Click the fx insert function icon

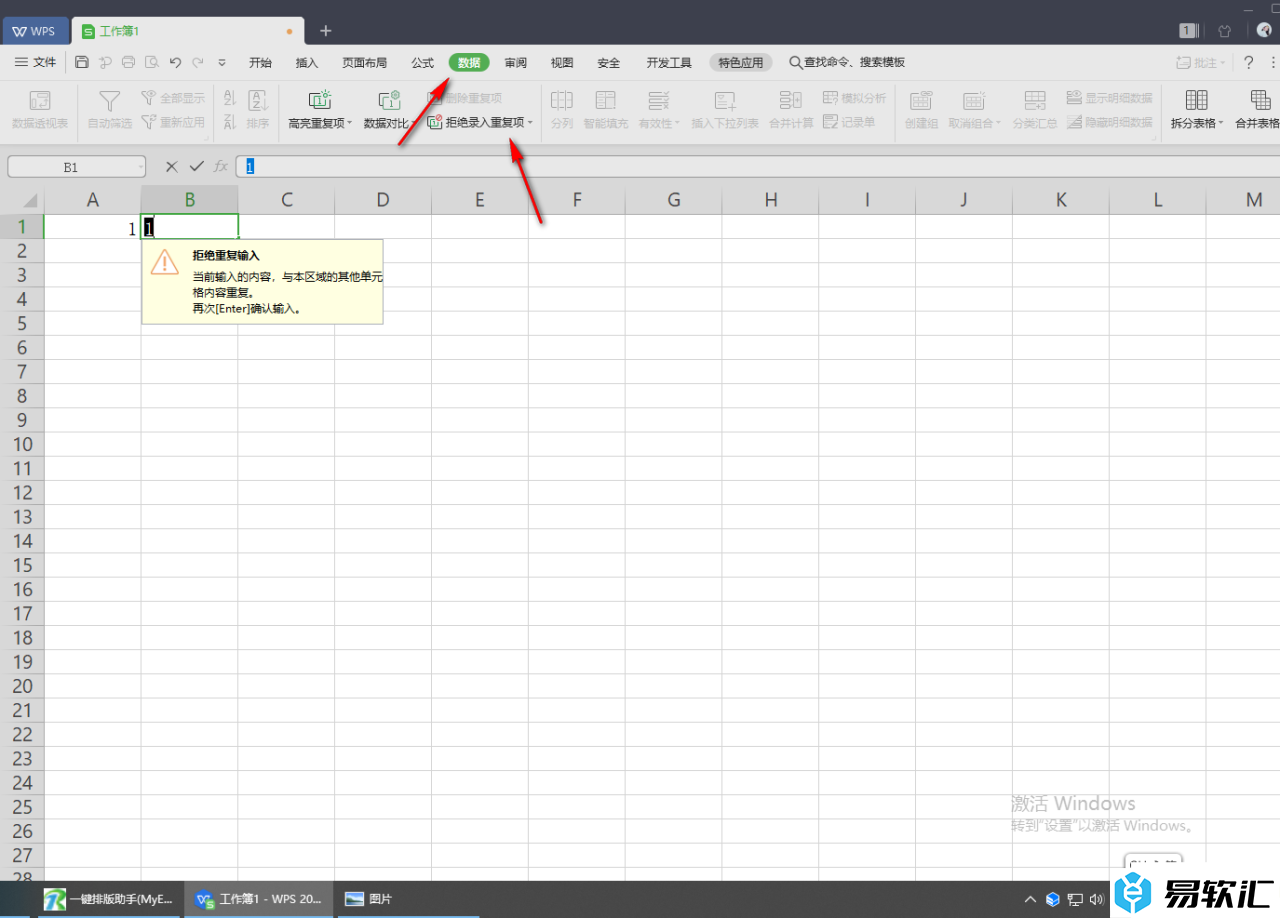(221, 166)
